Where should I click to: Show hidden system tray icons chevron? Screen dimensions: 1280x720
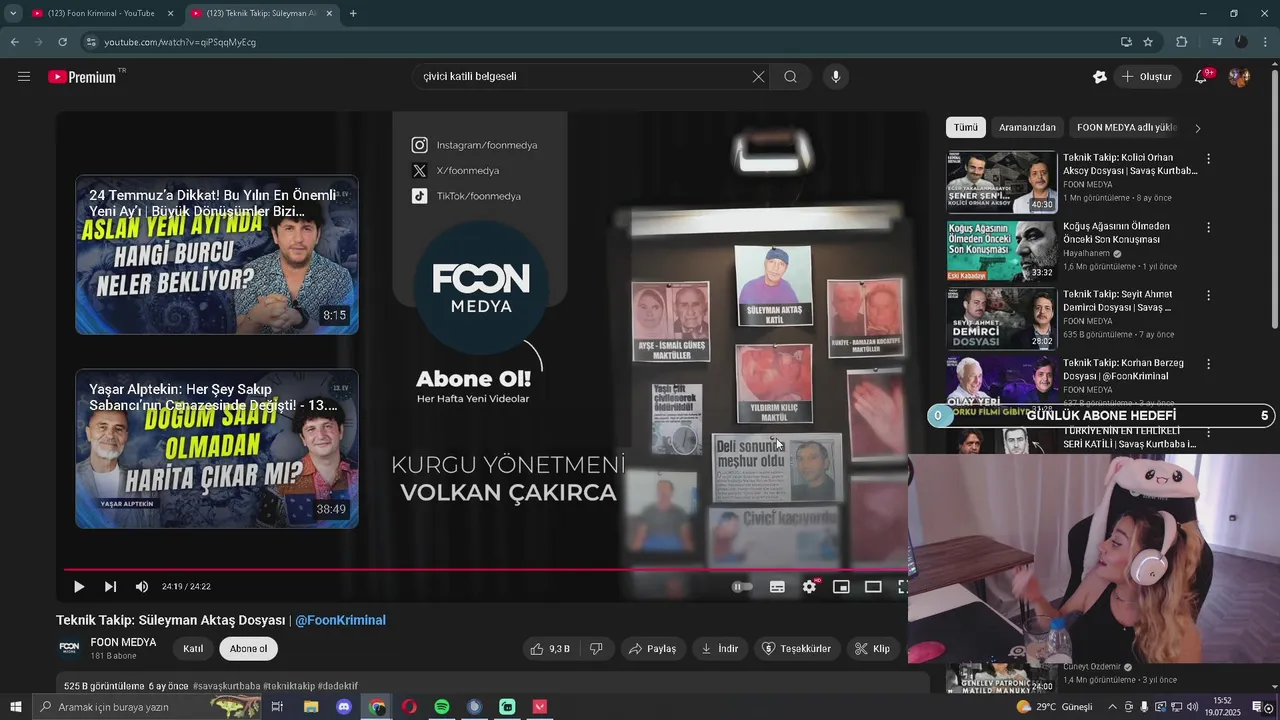tap(1112, 707)
